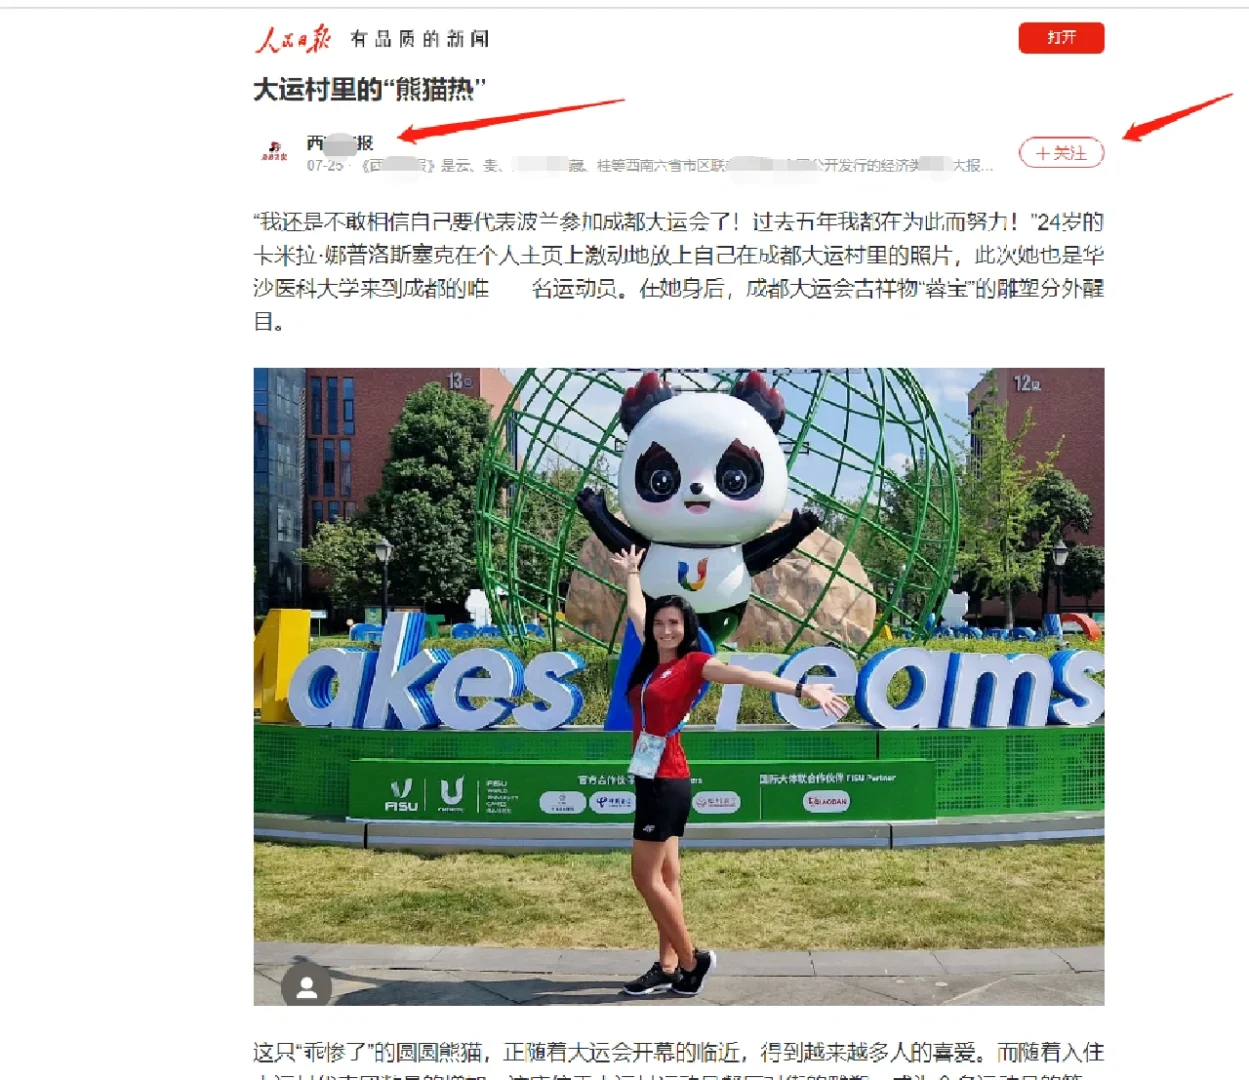This screenshot has height=1080, width=1249.
Task: Click the FISU logo on the green banner
Action: pyautogui.click(x=401, y=795)
